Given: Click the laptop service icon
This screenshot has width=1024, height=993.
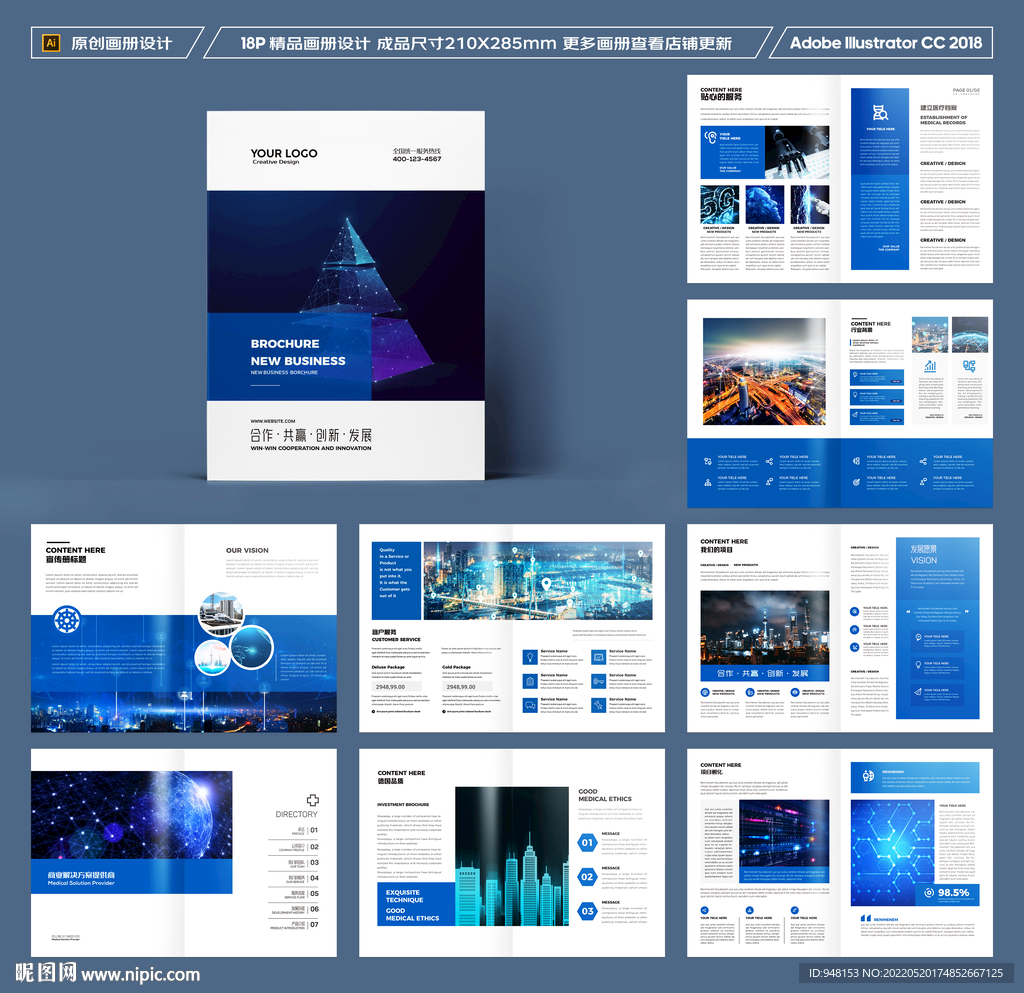Looking at the screenshot, I should click(x=599, y=657).
